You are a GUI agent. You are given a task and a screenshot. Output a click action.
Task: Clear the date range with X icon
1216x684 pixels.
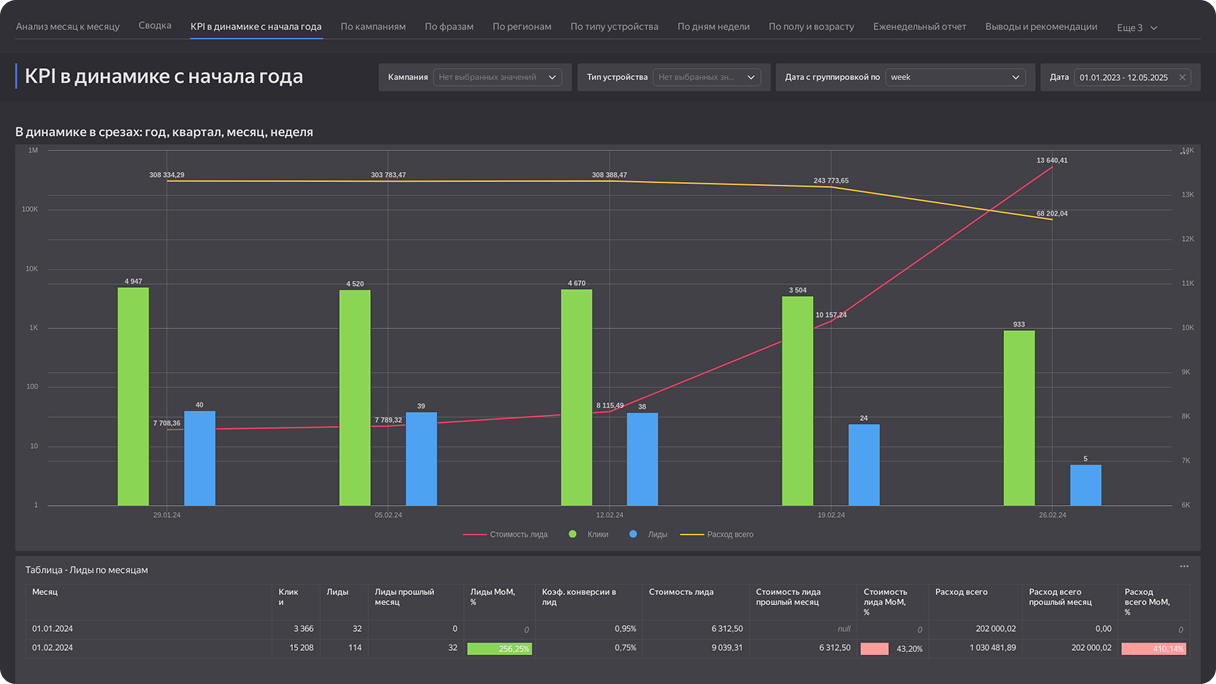pos(1182,77)
